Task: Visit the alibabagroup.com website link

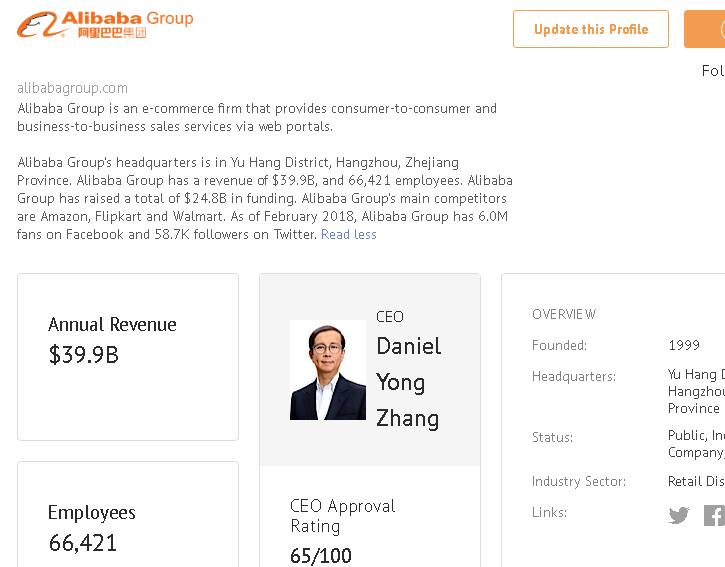Action: pyautogui.click(x=72, y=88)
